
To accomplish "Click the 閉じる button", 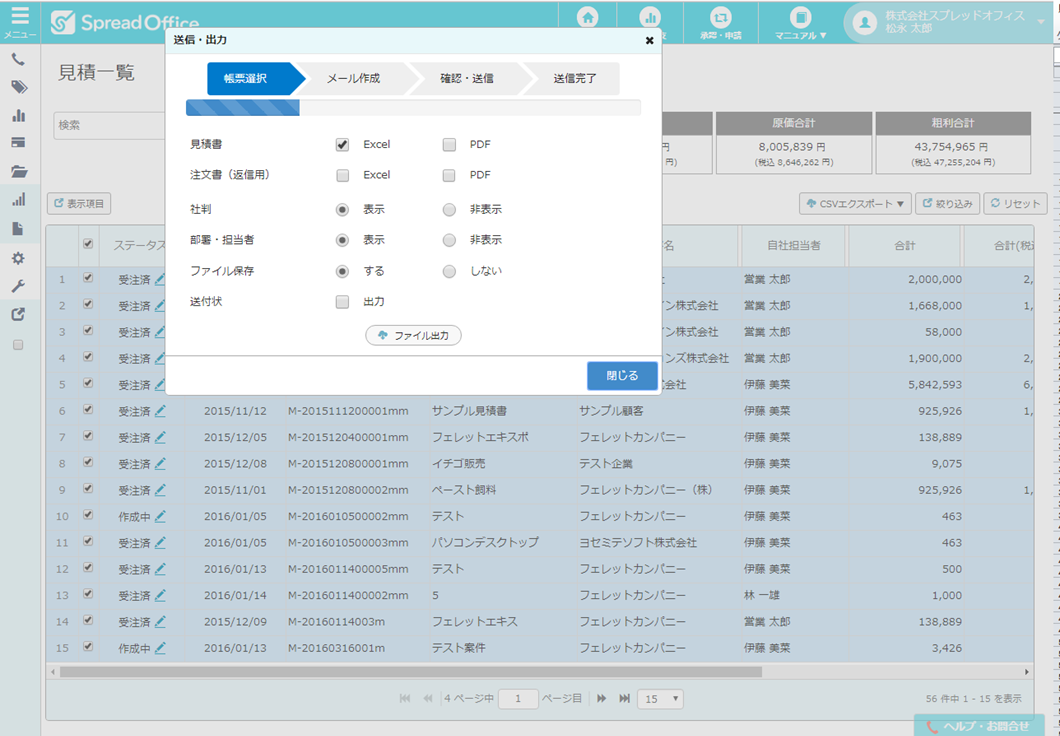I will pos(622,376).
